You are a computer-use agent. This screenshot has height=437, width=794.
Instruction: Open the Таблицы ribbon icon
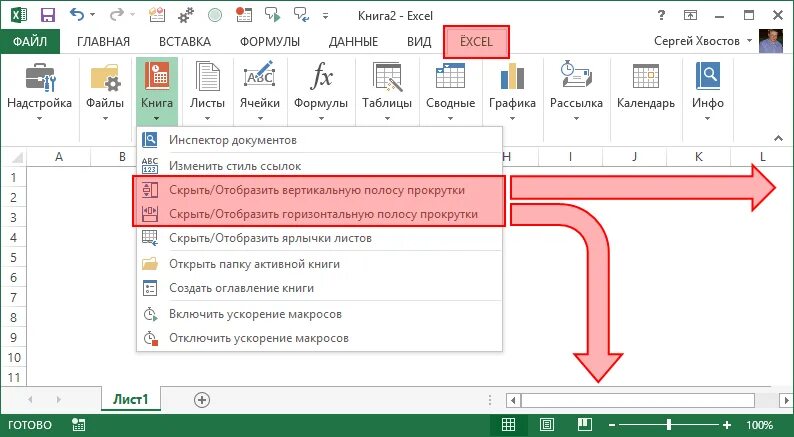[387, 77]
